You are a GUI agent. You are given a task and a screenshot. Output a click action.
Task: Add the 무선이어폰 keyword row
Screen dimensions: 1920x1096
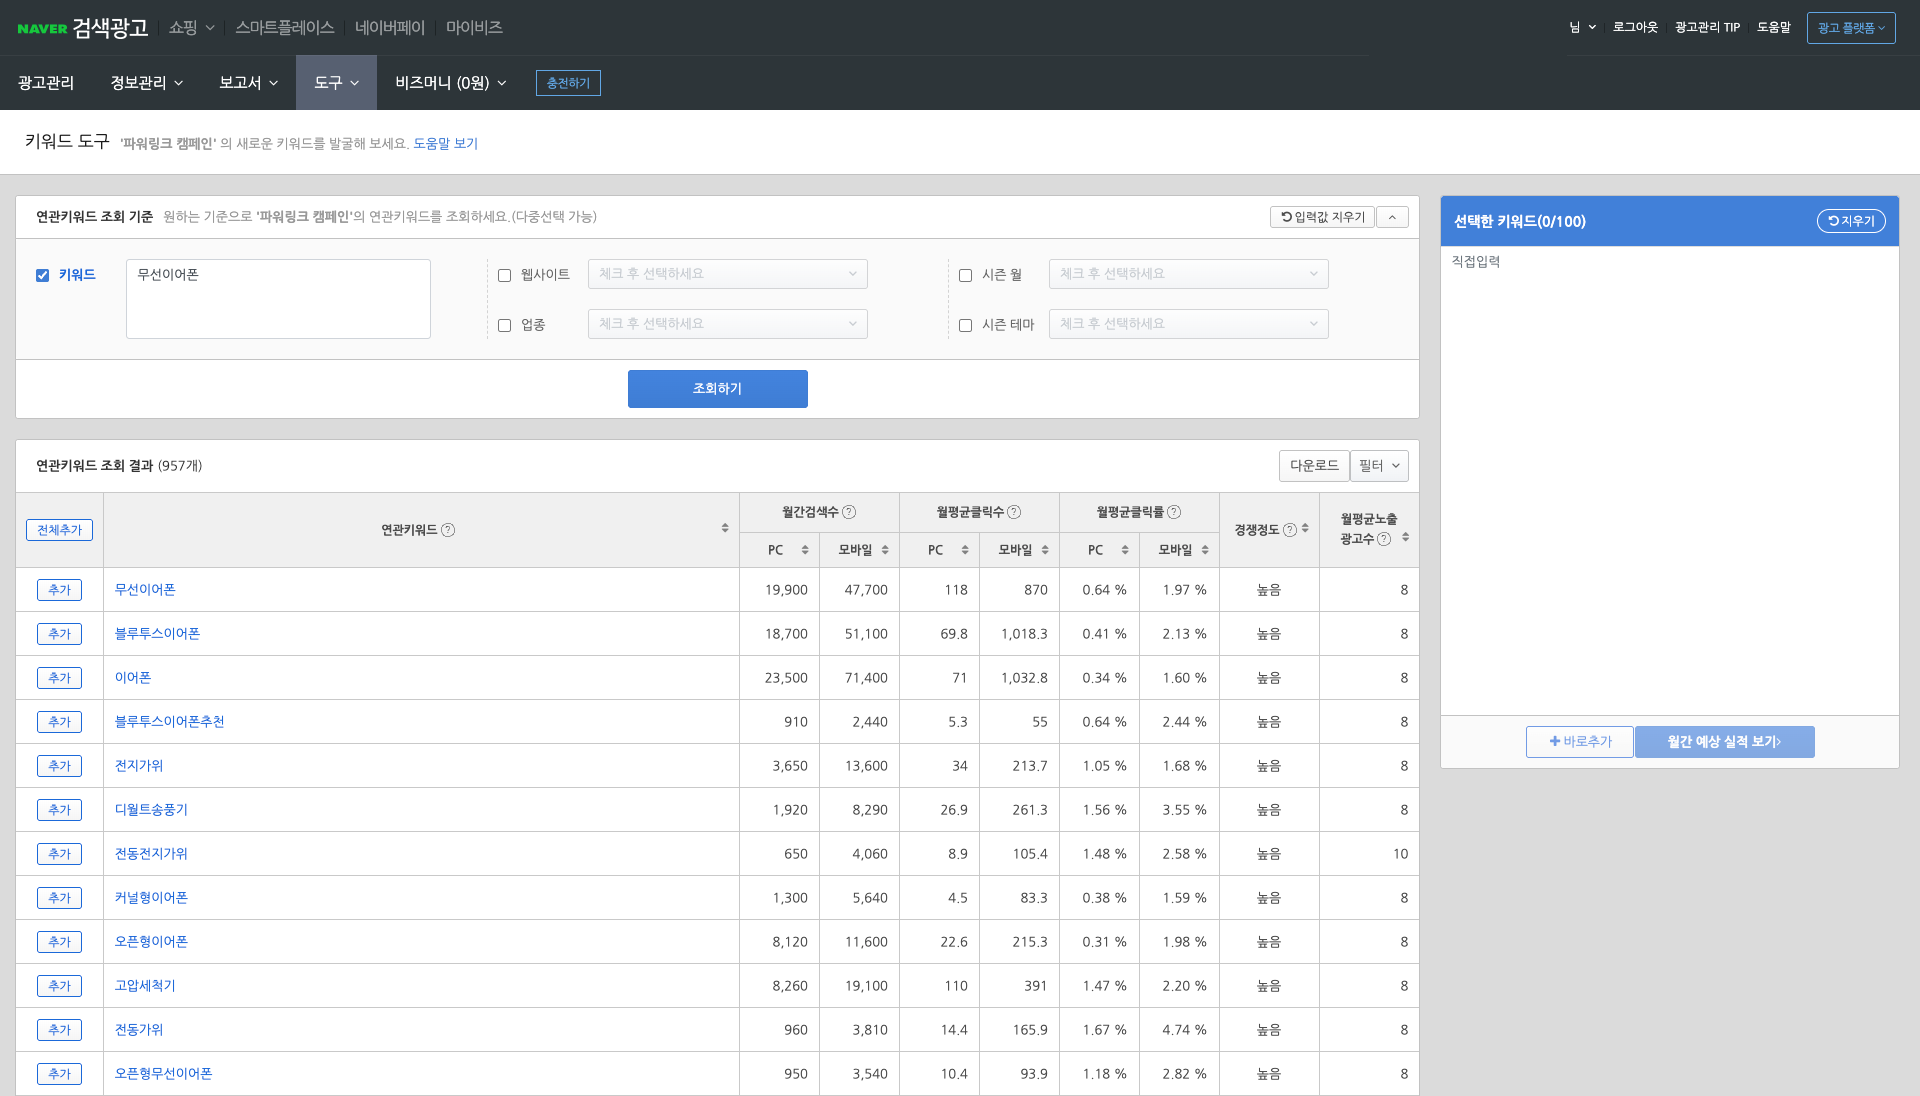tap(59, 590)
